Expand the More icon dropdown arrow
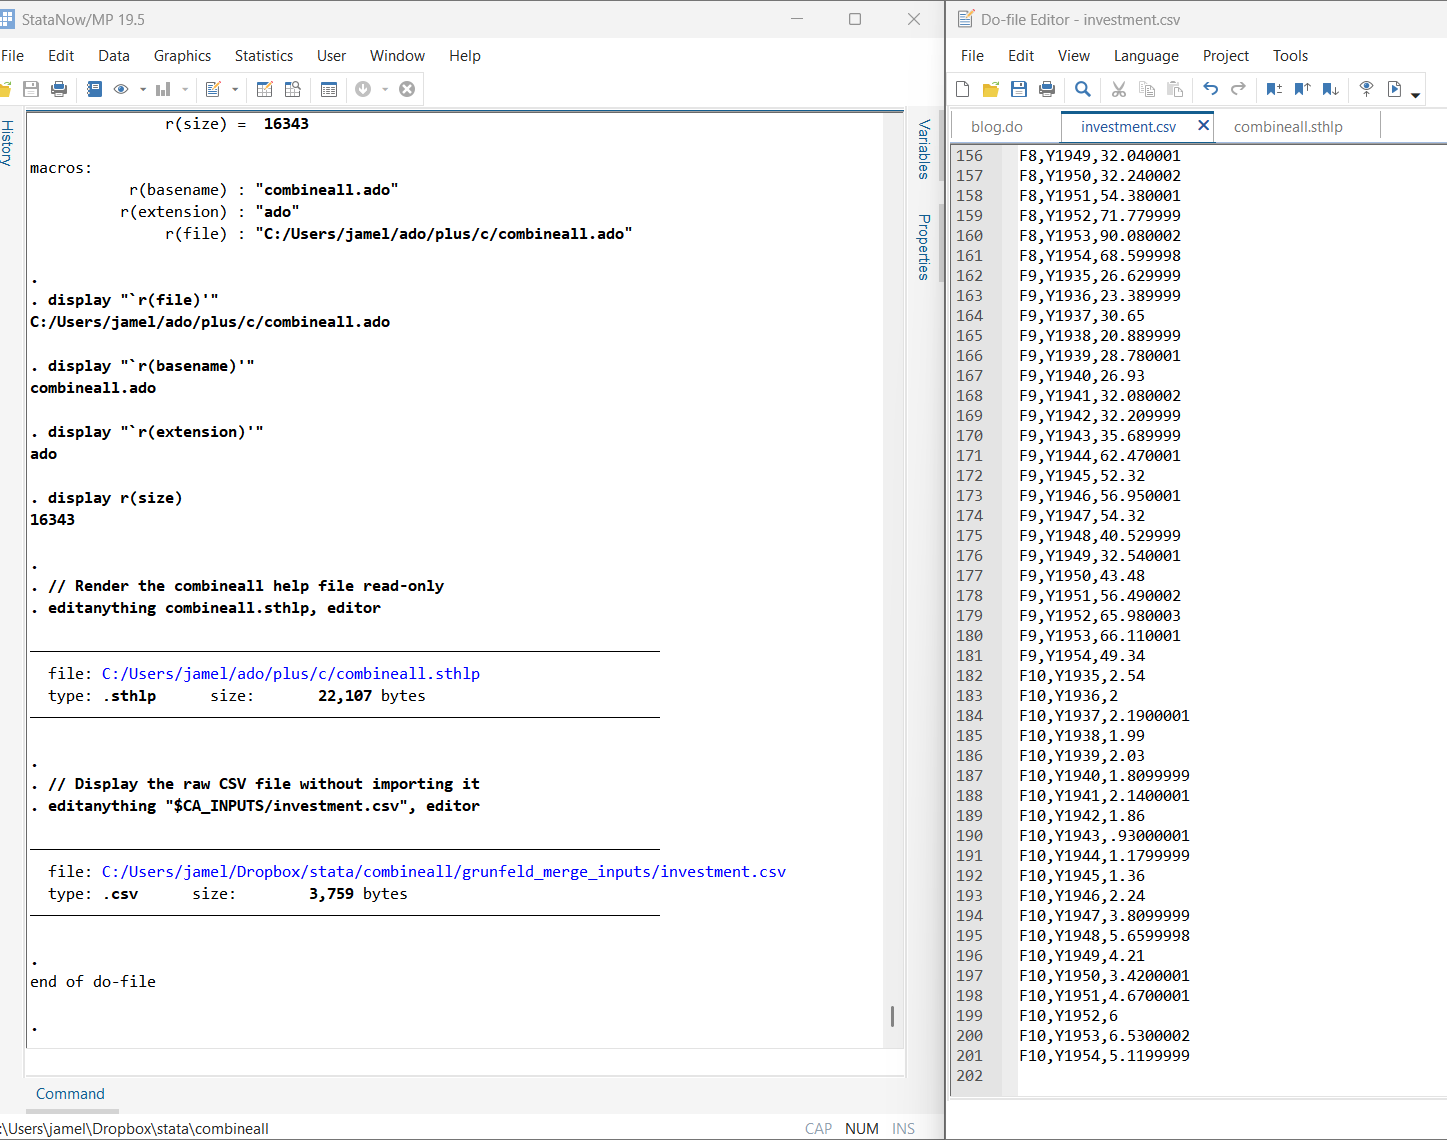1447x1140 pixels. coord(385,90)
